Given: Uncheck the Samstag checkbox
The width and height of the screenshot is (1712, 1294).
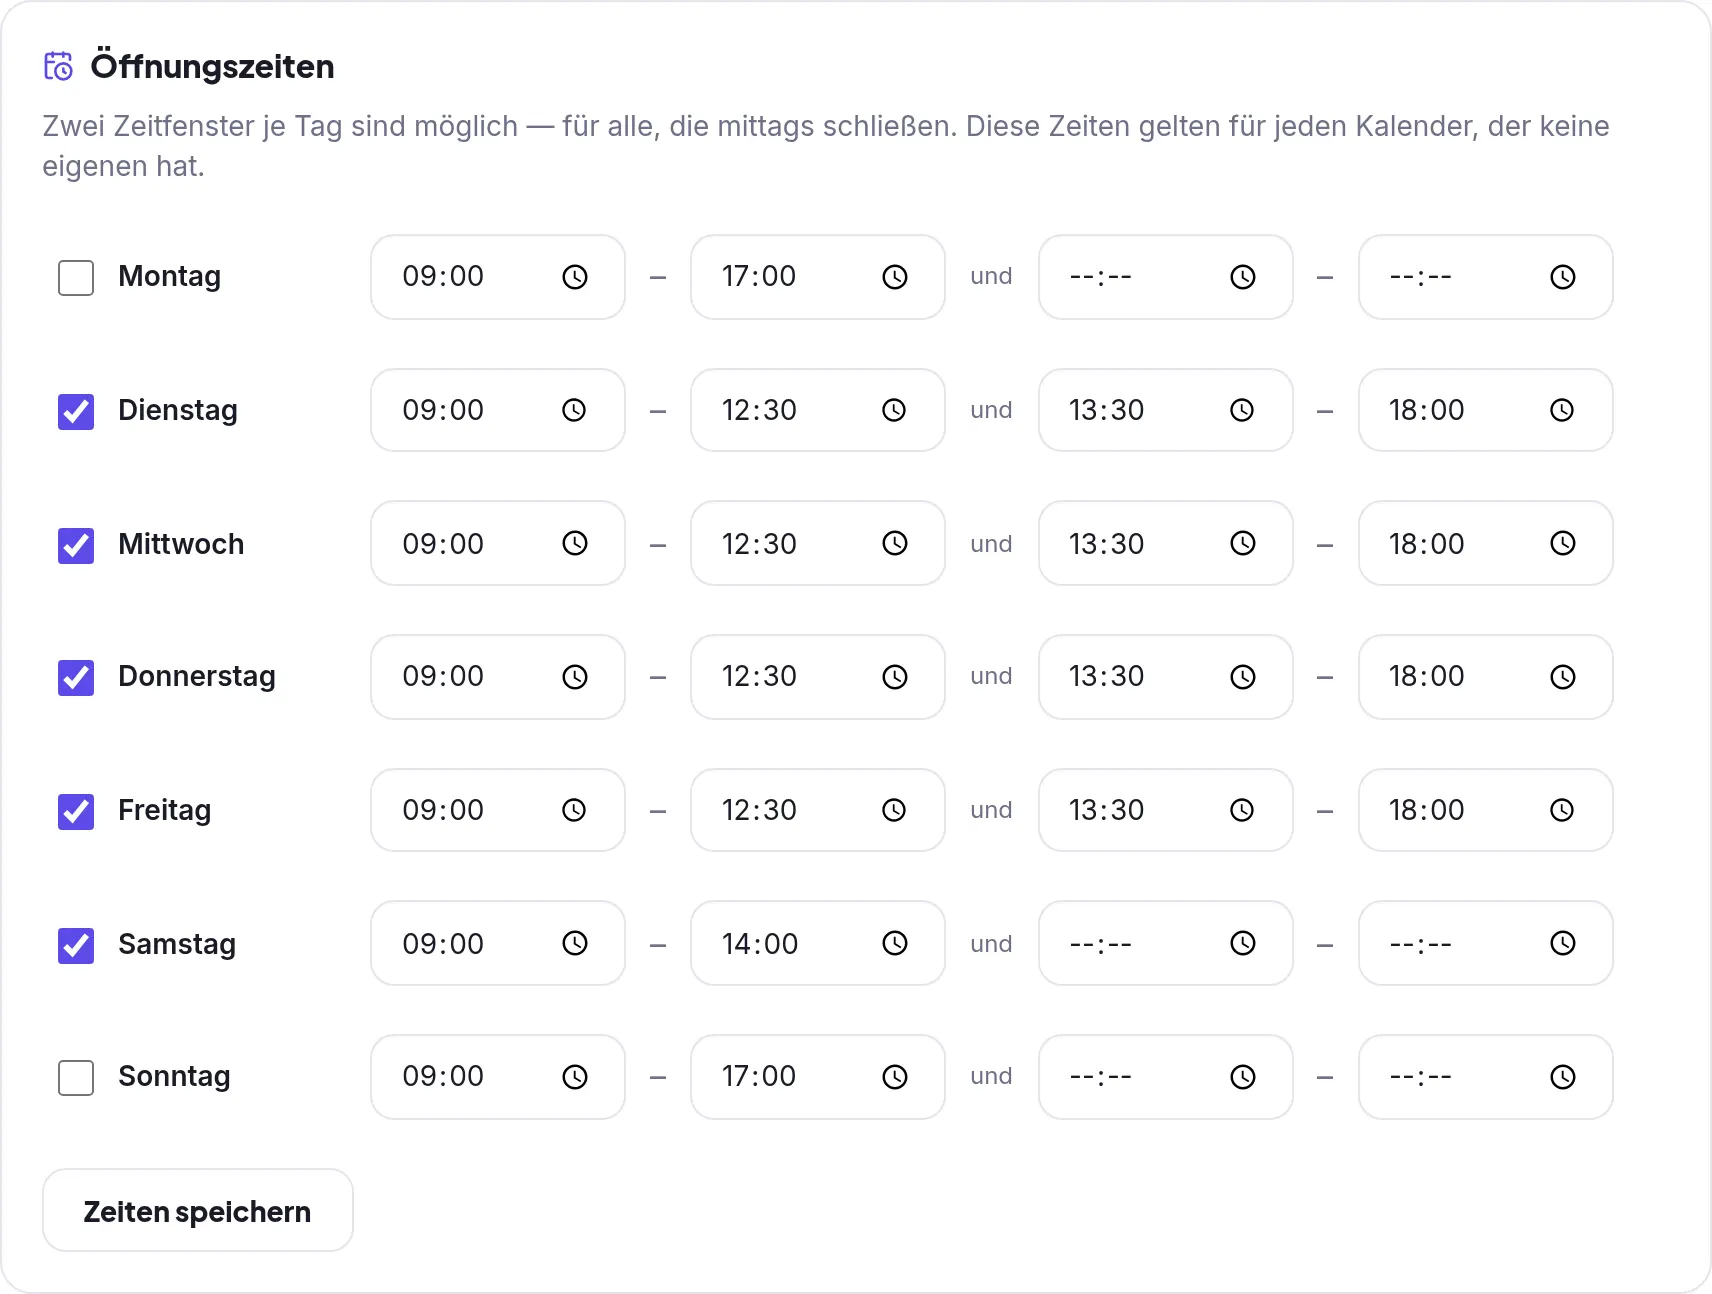Looking at the screenshot, I should tap(76, 945).
